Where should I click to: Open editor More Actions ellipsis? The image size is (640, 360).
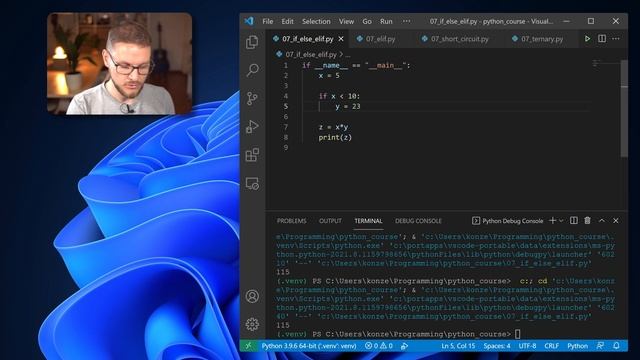(616, 39)
